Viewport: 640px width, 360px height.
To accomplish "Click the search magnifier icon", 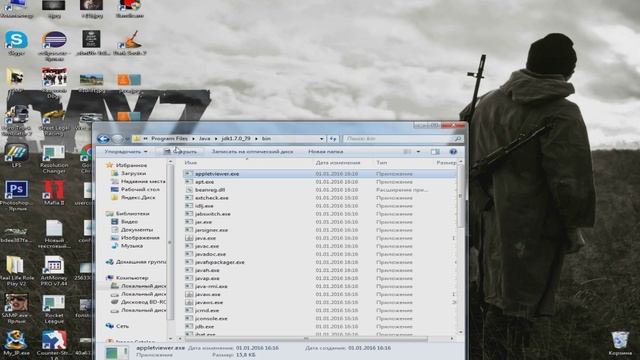I will click(458, 139).
